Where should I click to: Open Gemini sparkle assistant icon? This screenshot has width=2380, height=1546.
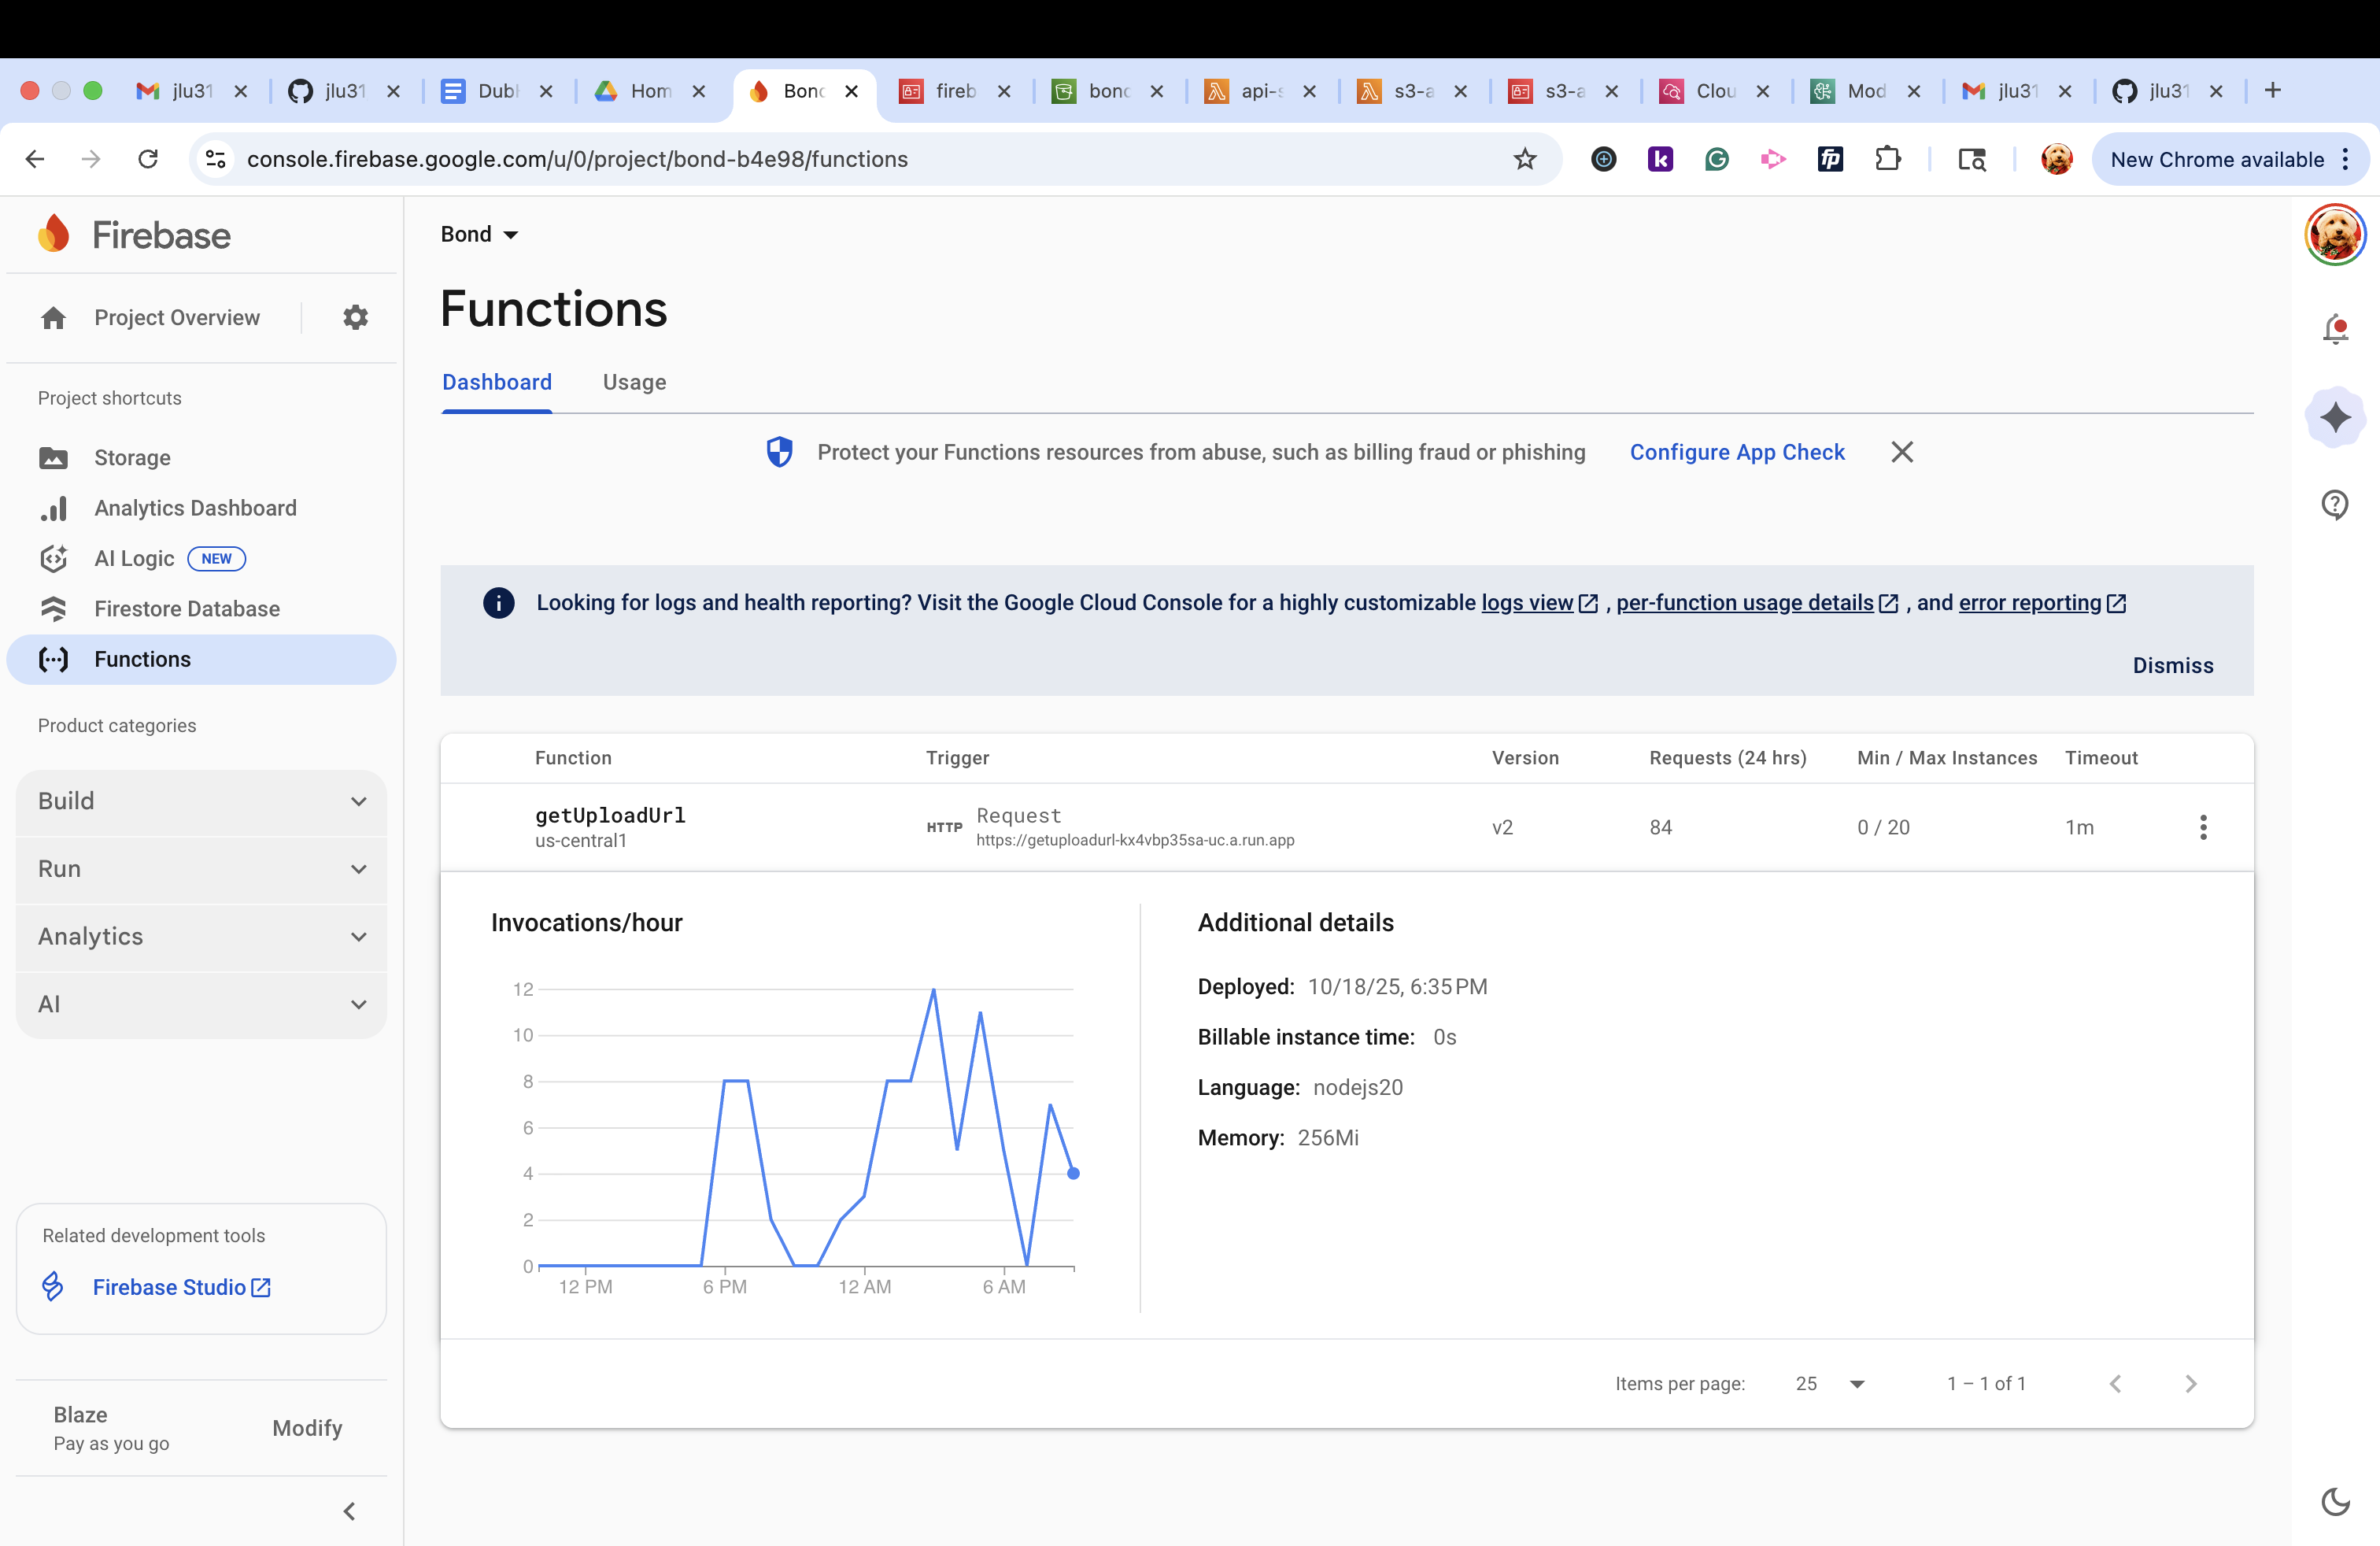tap(2335, 417)
